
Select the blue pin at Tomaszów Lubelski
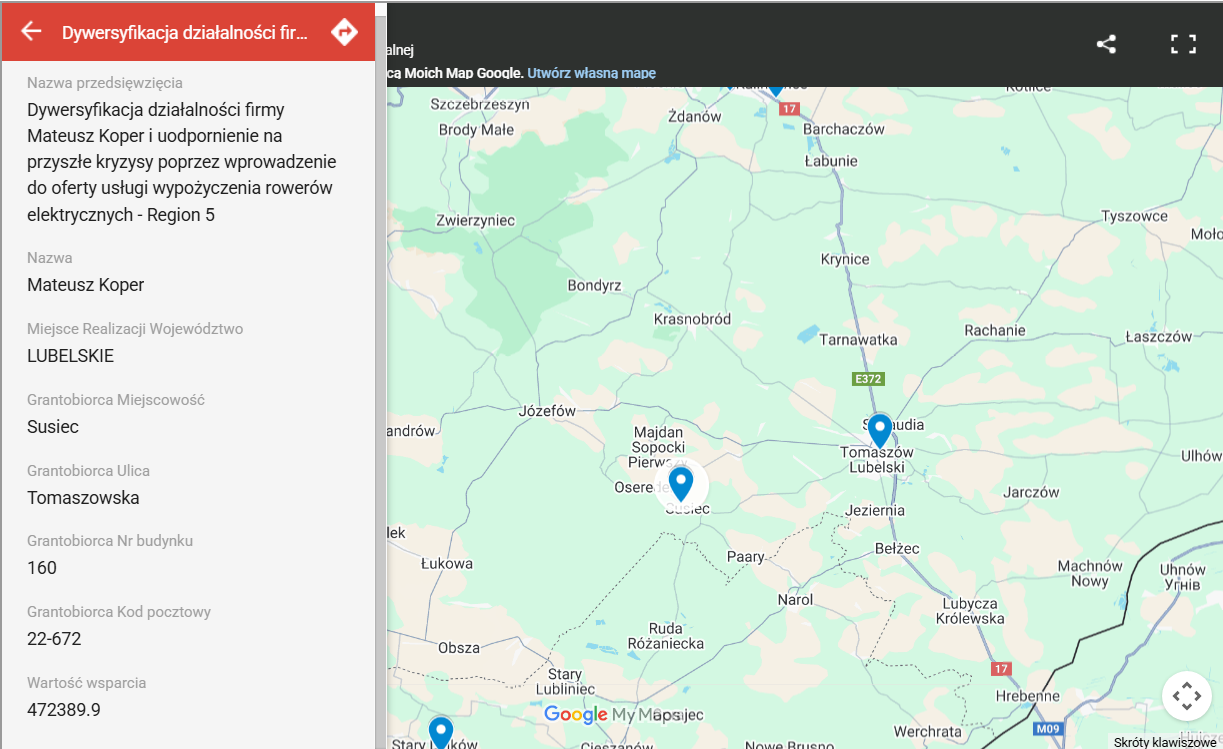[x=879, y=430]
